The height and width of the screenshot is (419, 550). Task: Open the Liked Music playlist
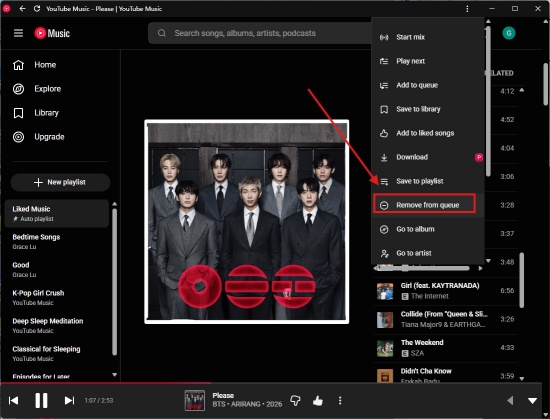tap(57, 214)
